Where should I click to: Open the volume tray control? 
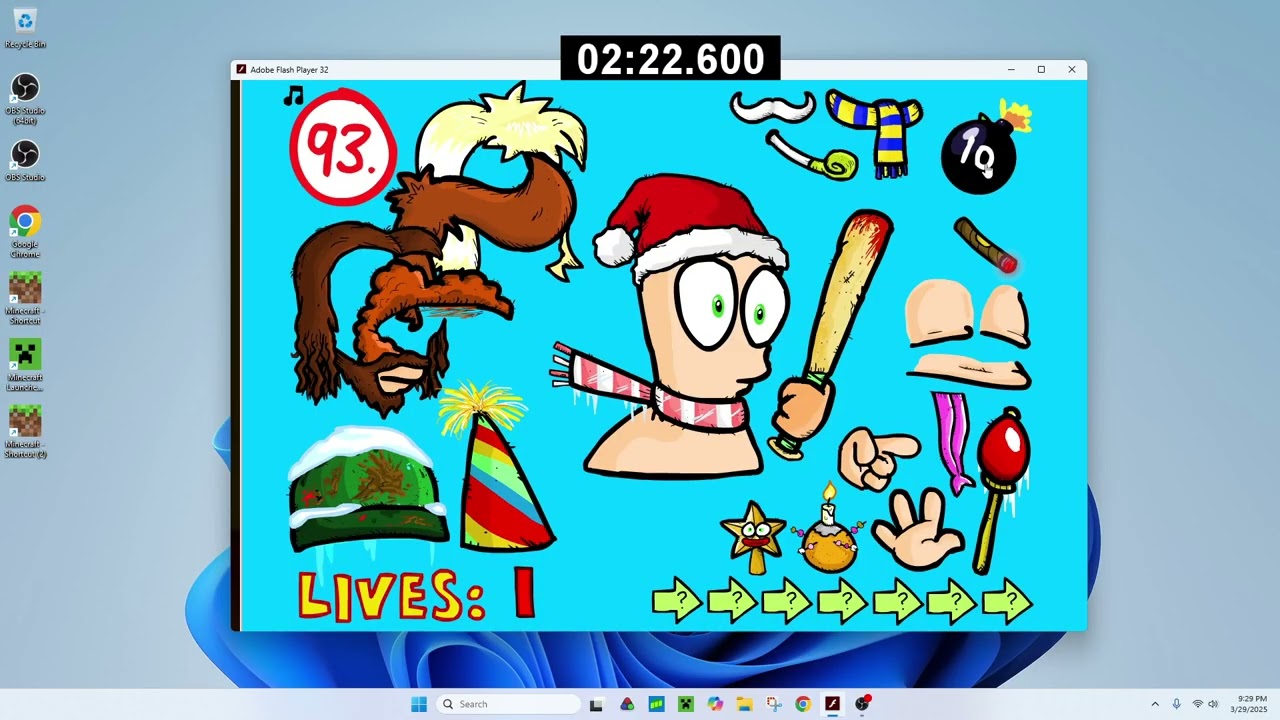pyautogui.click(x=1213, y=704)
